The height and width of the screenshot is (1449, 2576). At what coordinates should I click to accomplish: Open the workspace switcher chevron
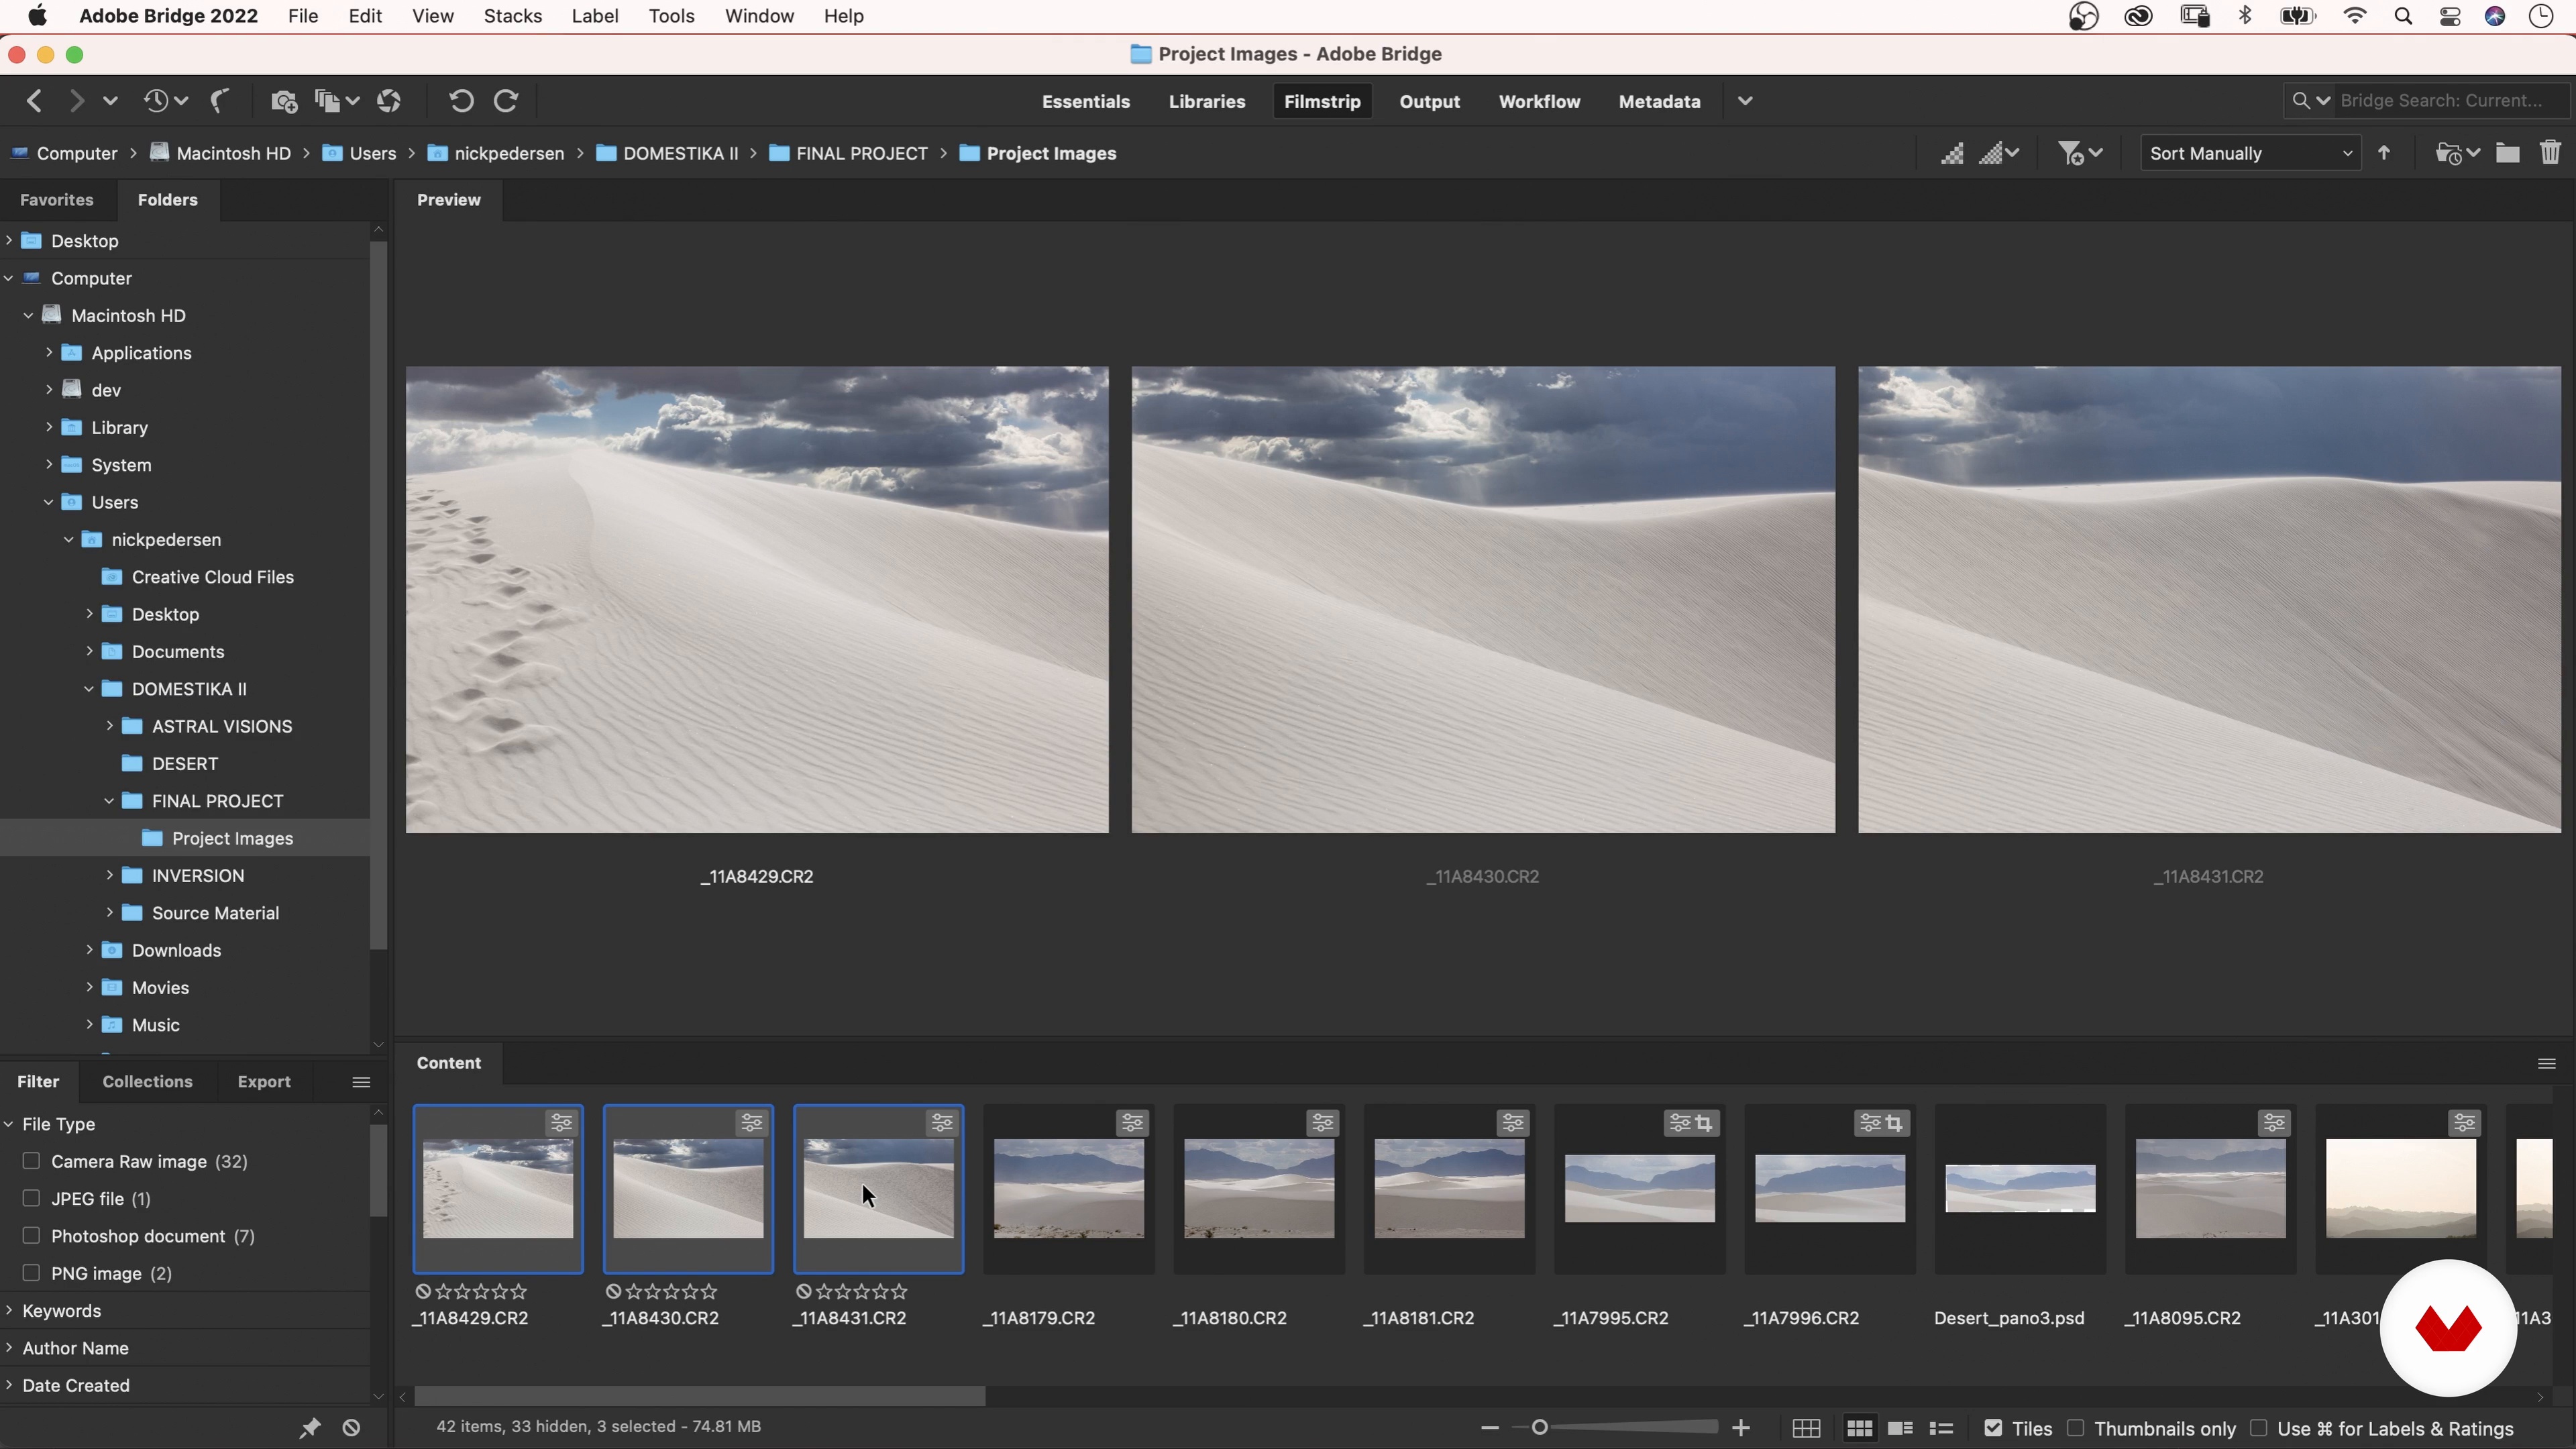(x=1745, y=101)
